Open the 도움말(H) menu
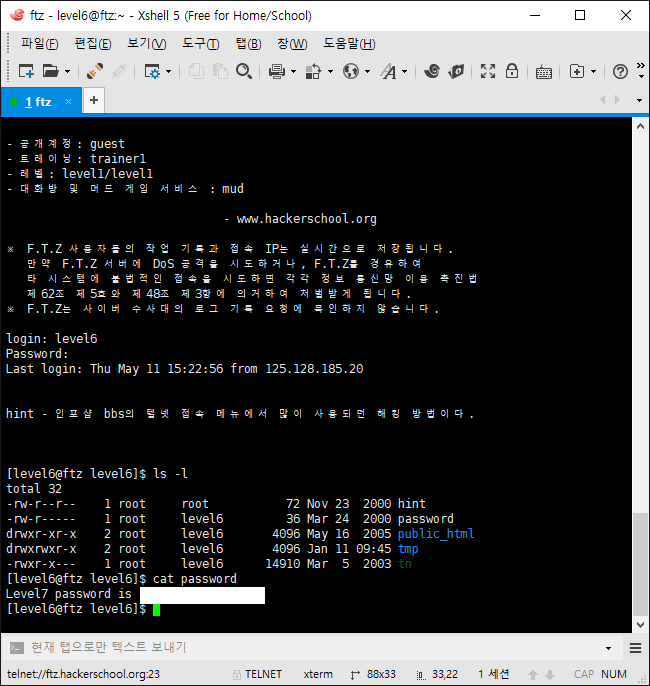This screenshot has width=650, height=686. [x=349, y=43]
